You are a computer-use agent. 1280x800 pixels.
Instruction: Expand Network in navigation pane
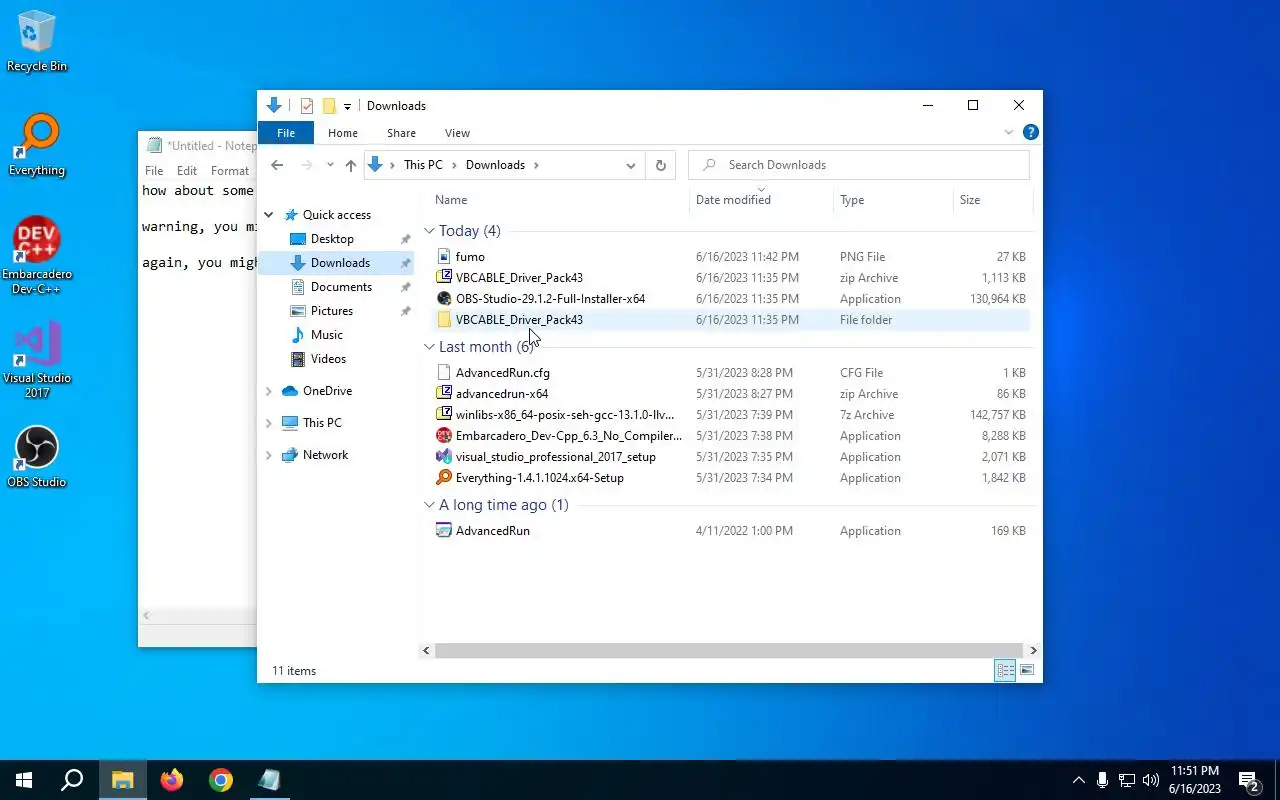click(x=269, y=455)
